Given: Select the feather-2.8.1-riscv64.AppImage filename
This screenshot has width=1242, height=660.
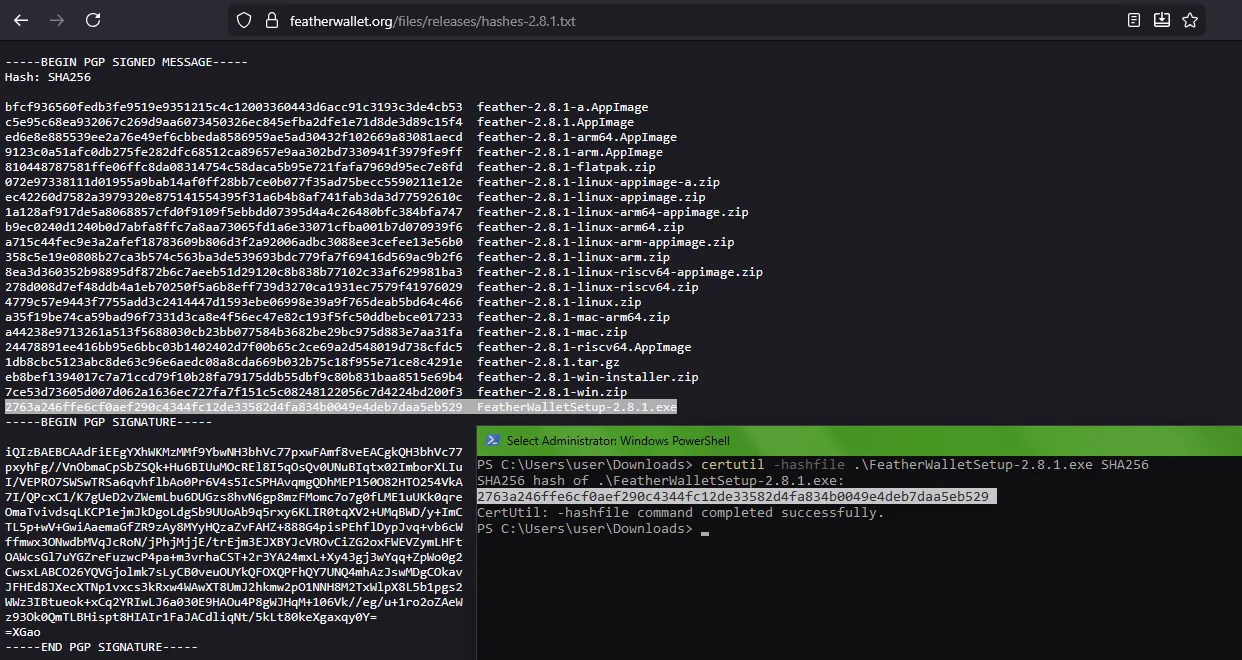Looking at the screenshot, I should pyautogui.click(x=584, y=347).
